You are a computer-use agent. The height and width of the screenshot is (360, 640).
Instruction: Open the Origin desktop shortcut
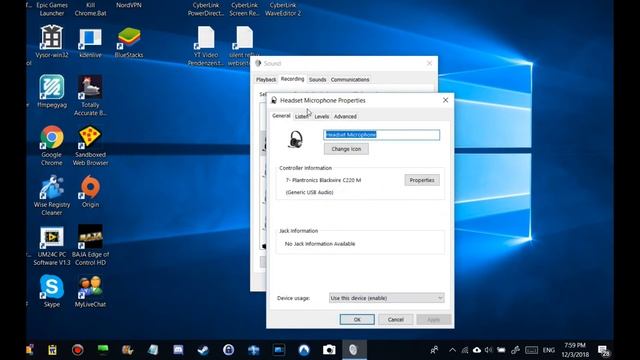[90, 191]
